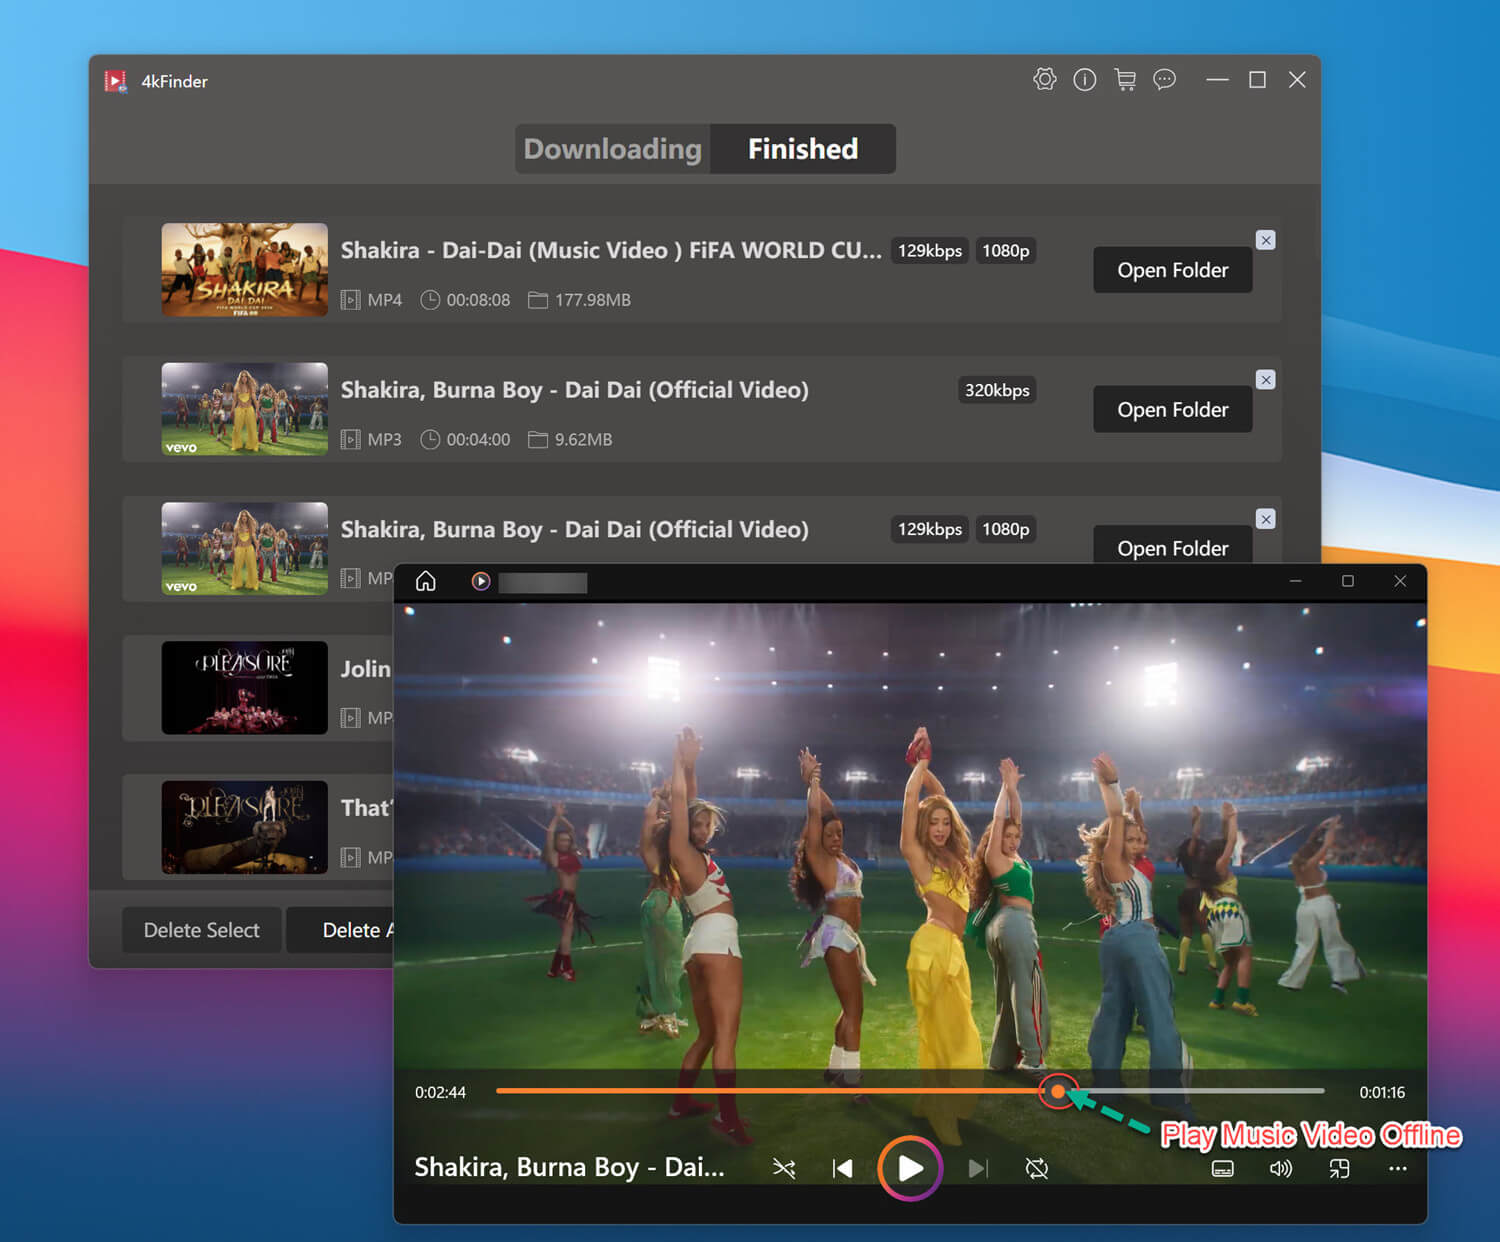Open the thumbnail of the MP3 Dai Dai item
Screen dimensions: 1500x1242
click(245, 409)
